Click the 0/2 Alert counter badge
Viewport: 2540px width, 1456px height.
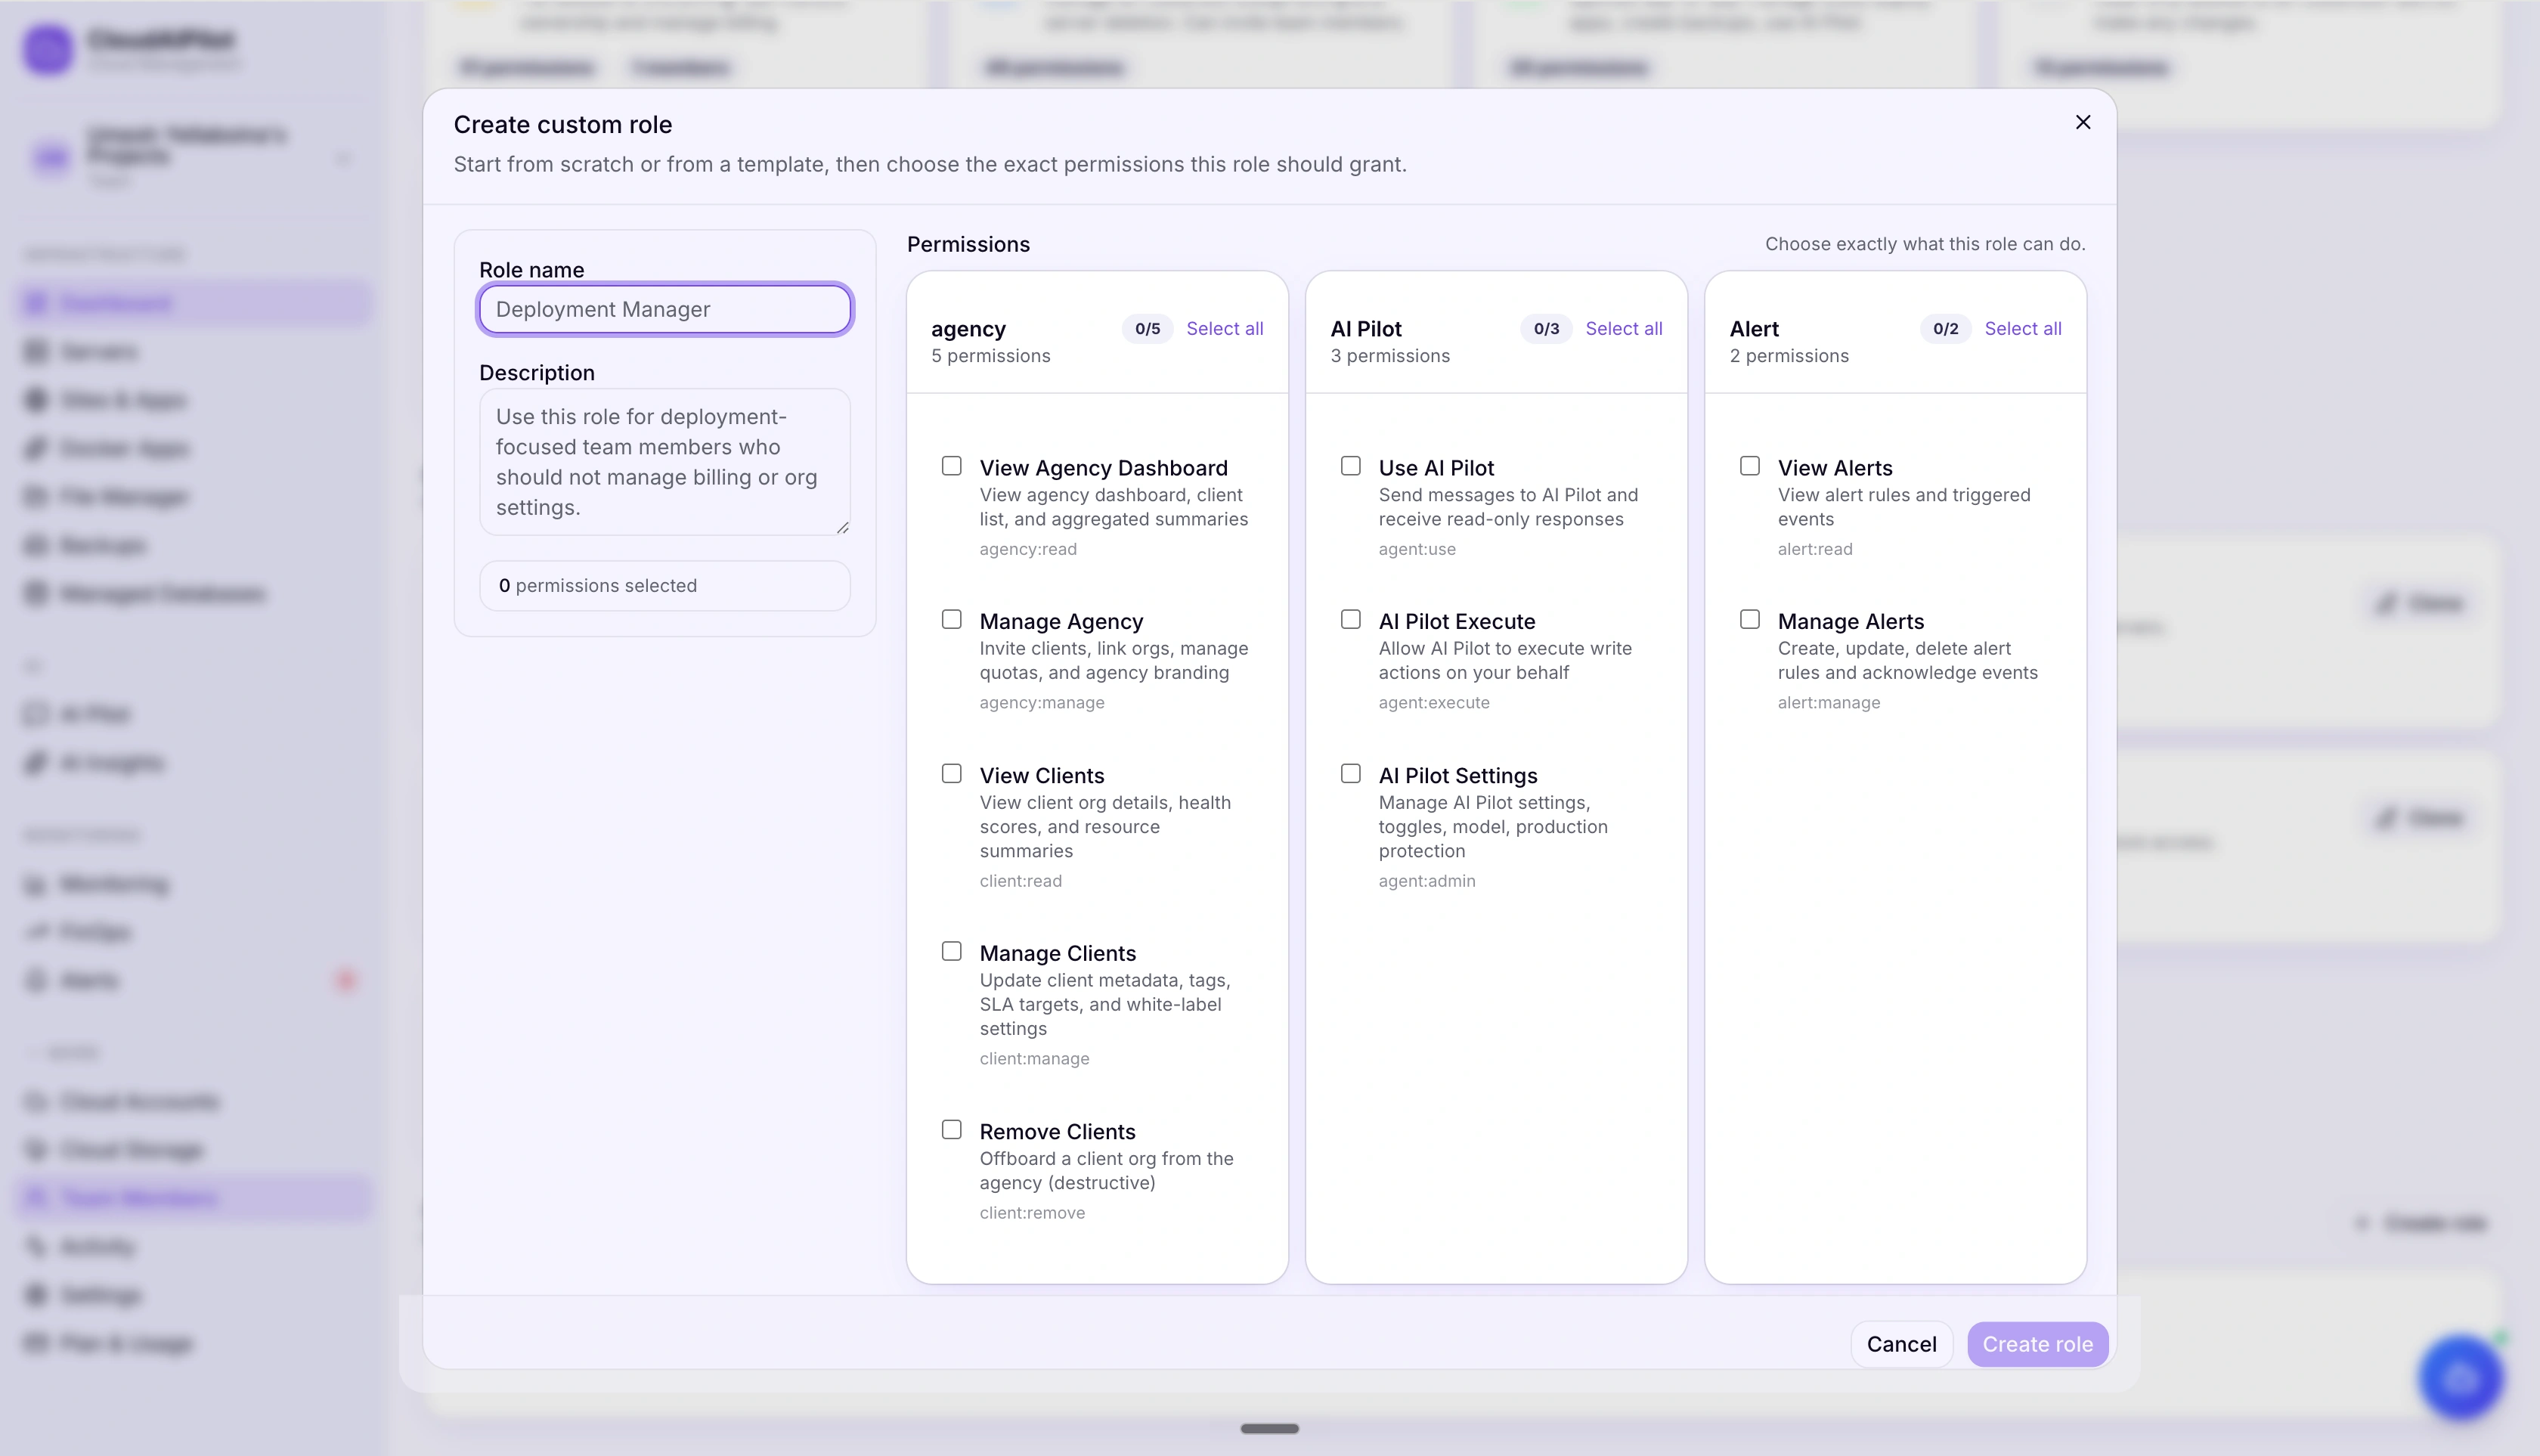(1946, 329)
